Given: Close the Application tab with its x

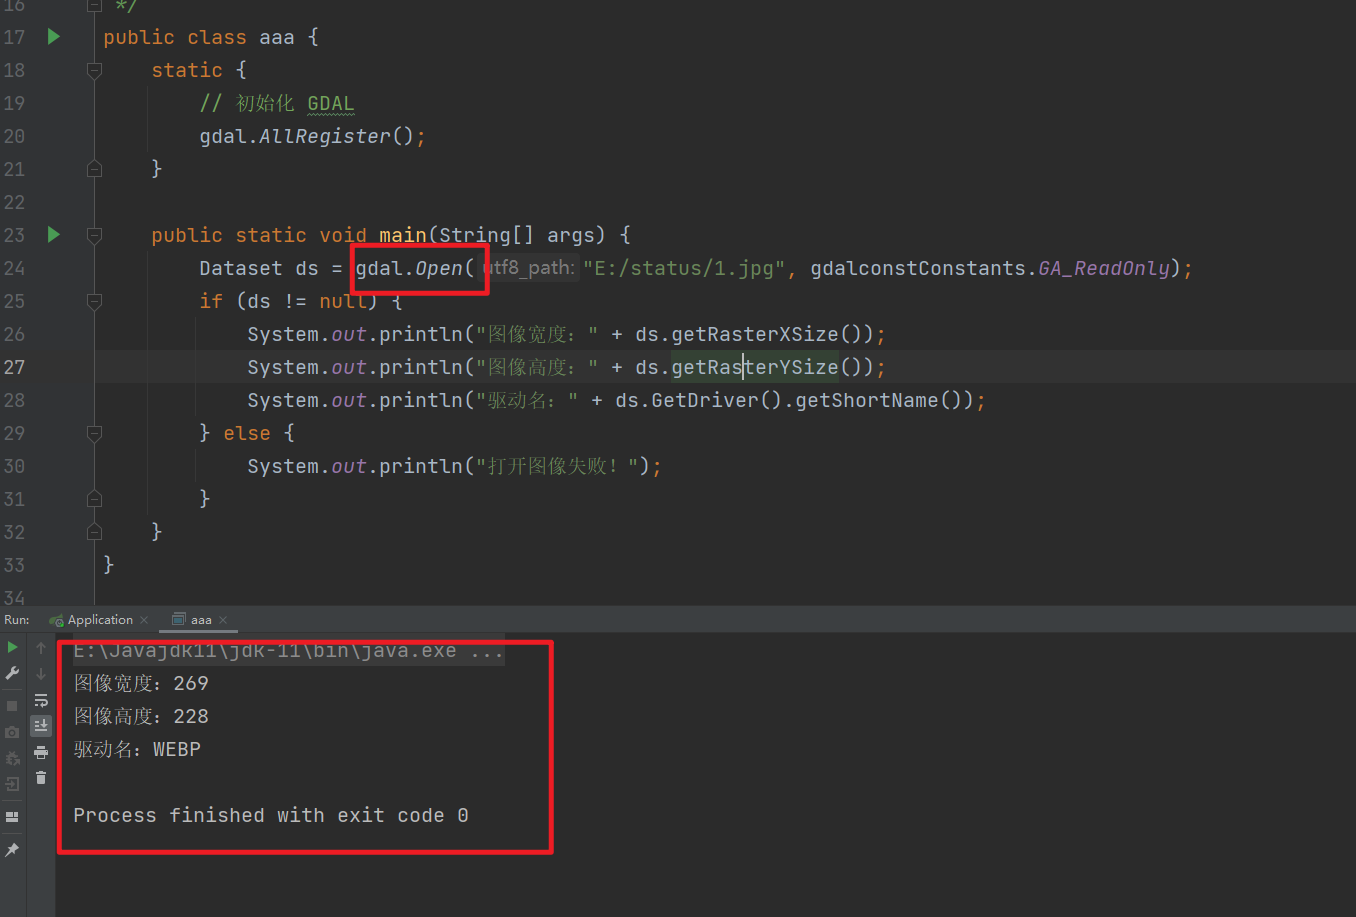Looking at the screenshot, I should pos(143,619).
